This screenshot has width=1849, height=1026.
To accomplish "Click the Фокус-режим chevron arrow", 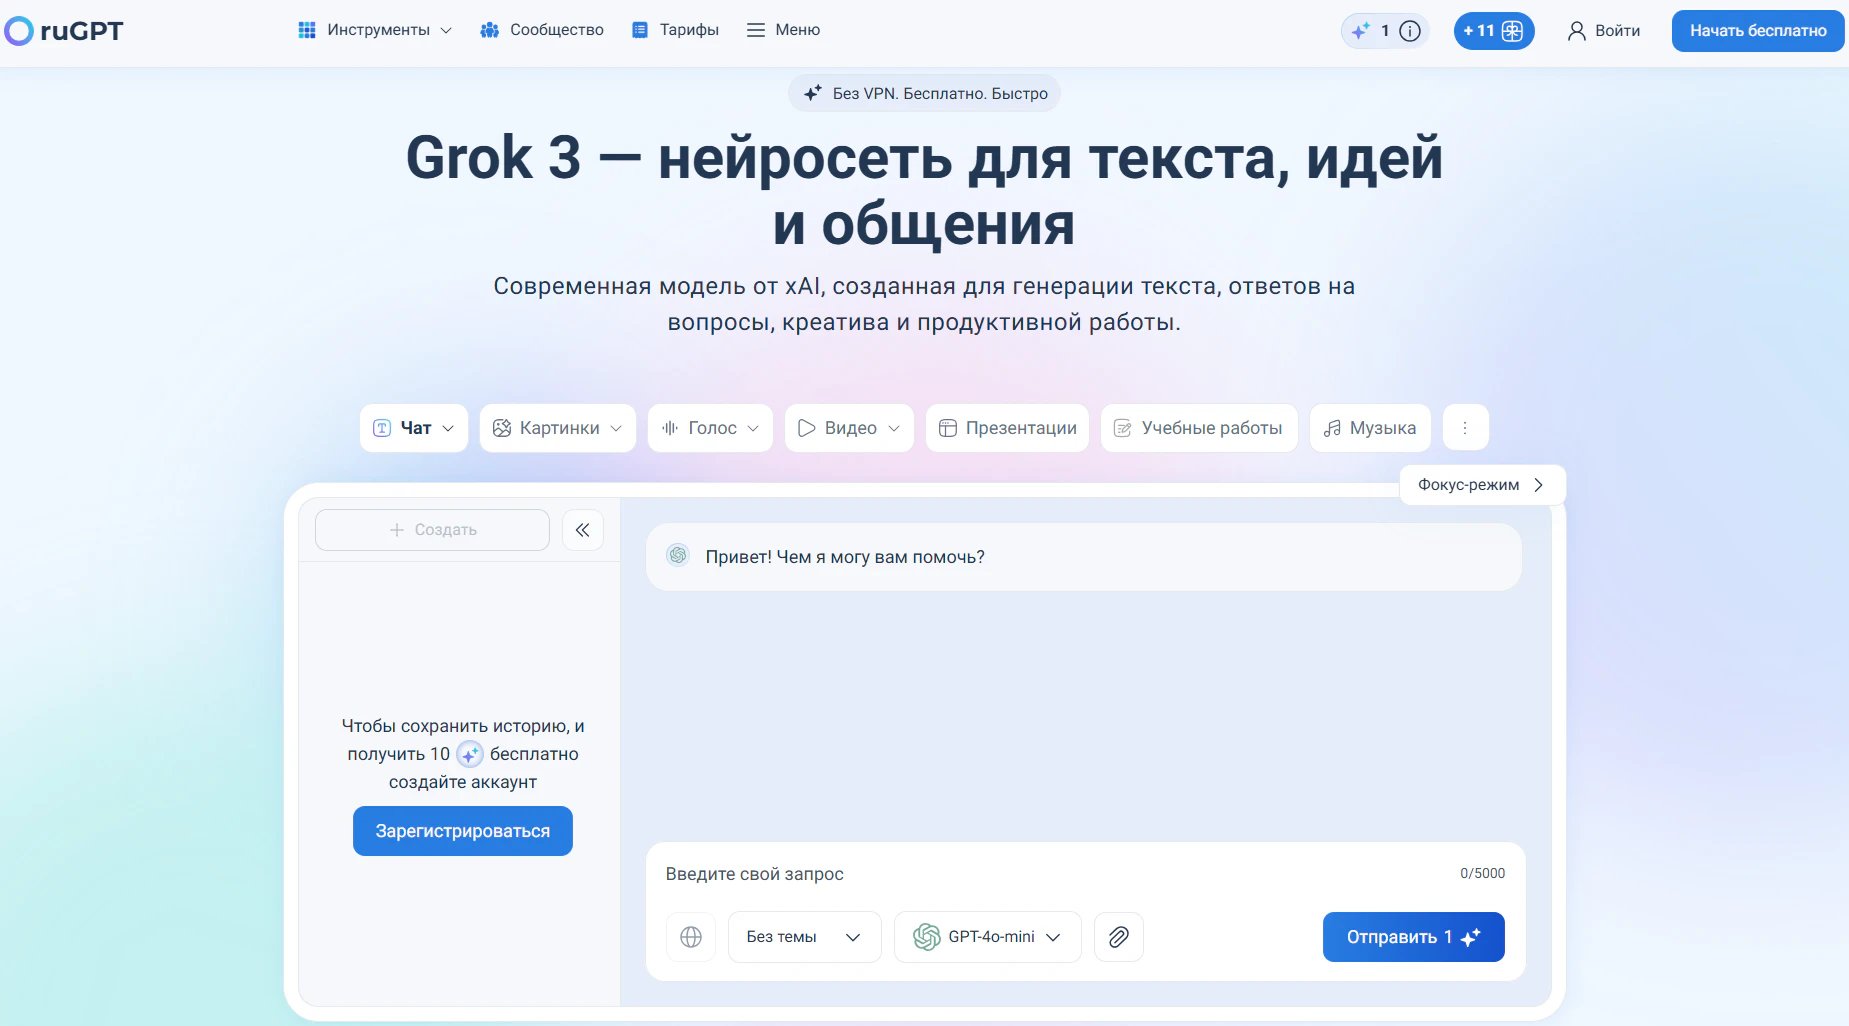I will pyautogui.click(x=1539, y=485).
